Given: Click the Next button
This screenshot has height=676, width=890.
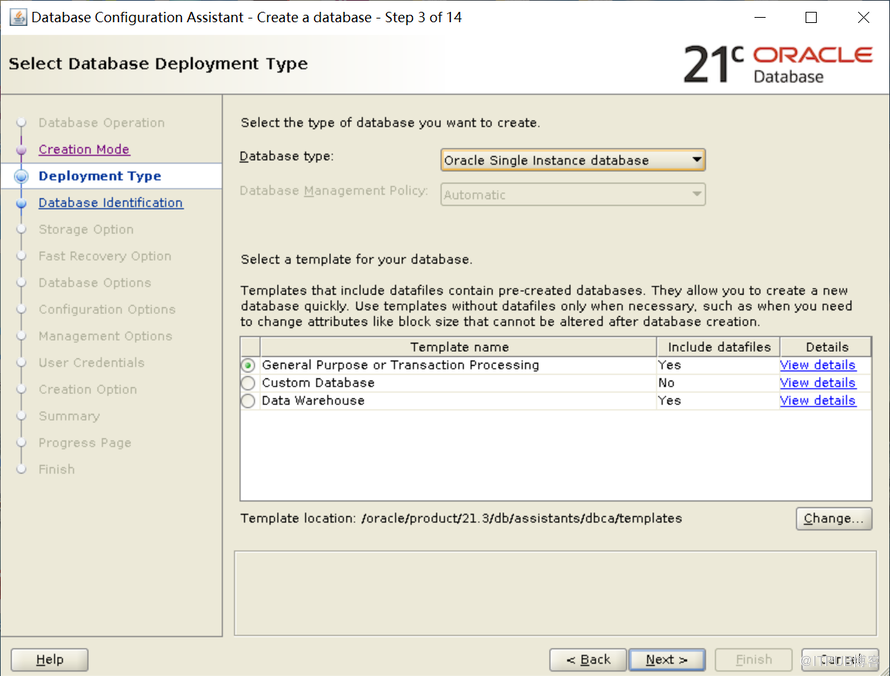Looking at the screenshot, I should click(x=666, y=660).
